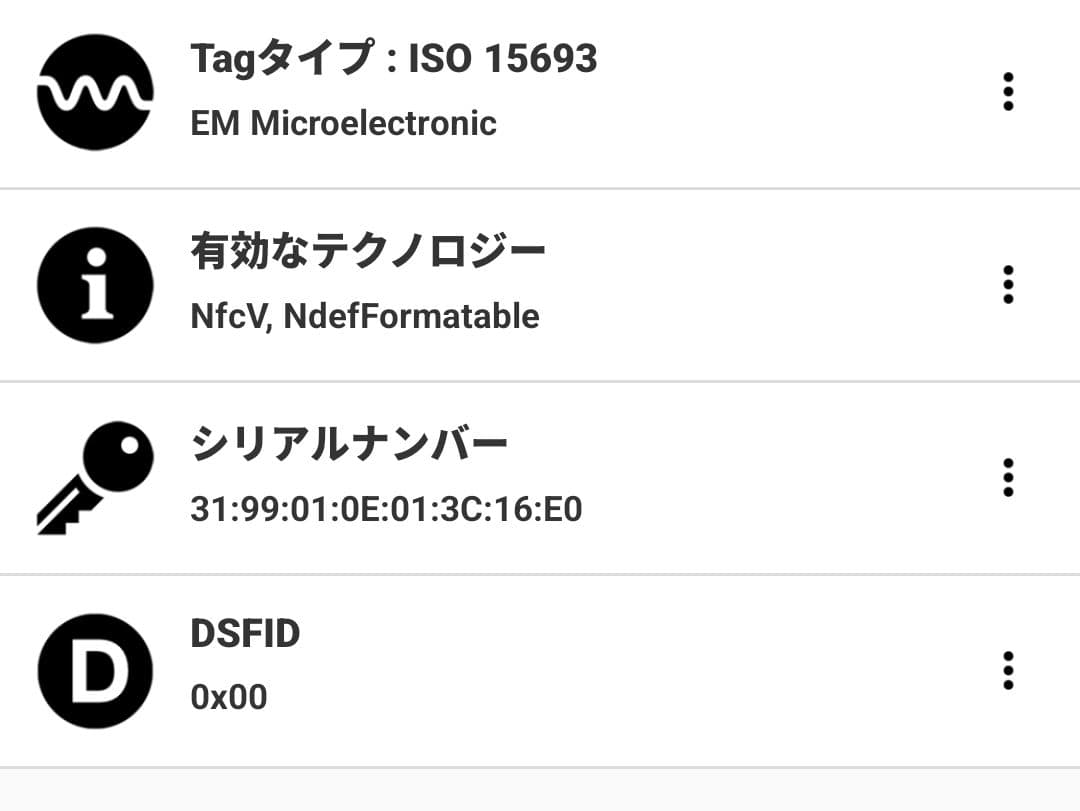Tap the 0x00 DSFID value

click(230, 697)
